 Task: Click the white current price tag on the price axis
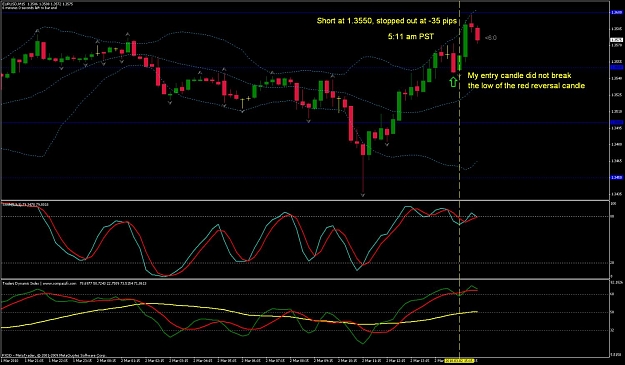coord(617,40)
